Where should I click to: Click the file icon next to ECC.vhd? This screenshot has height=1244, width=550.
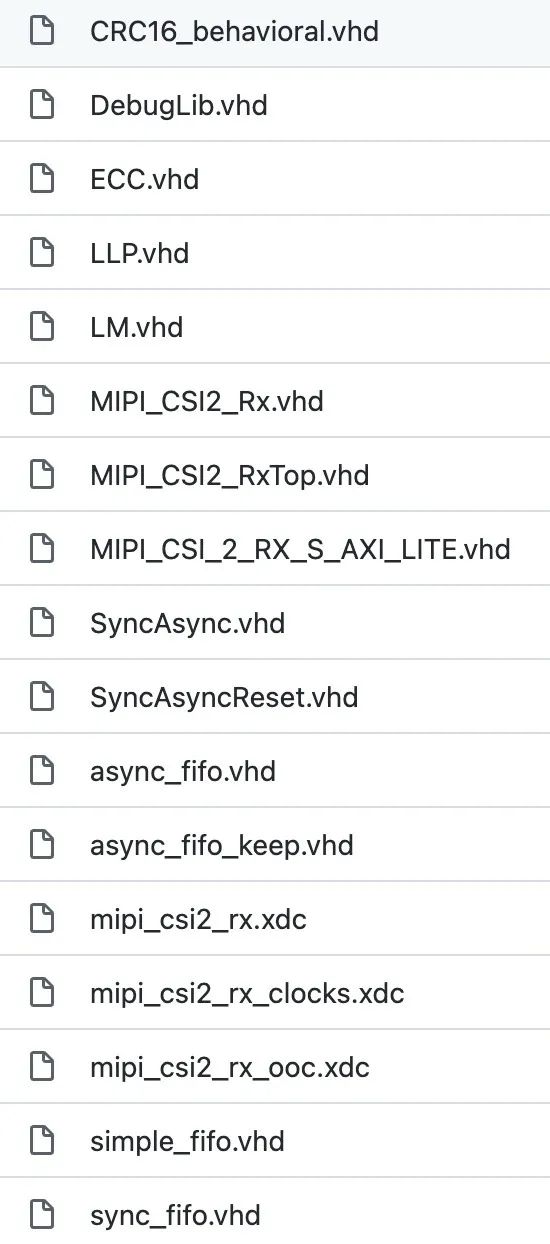[41, 179]
